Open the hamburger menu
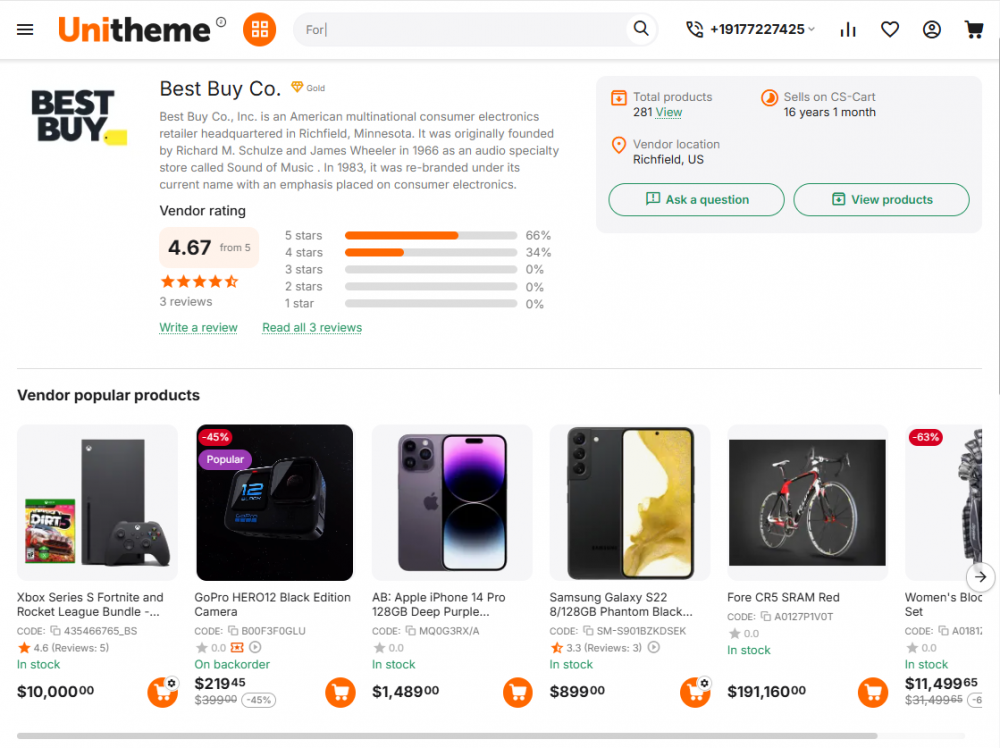The image size is (1000, 748). click(x=25, y=30)
